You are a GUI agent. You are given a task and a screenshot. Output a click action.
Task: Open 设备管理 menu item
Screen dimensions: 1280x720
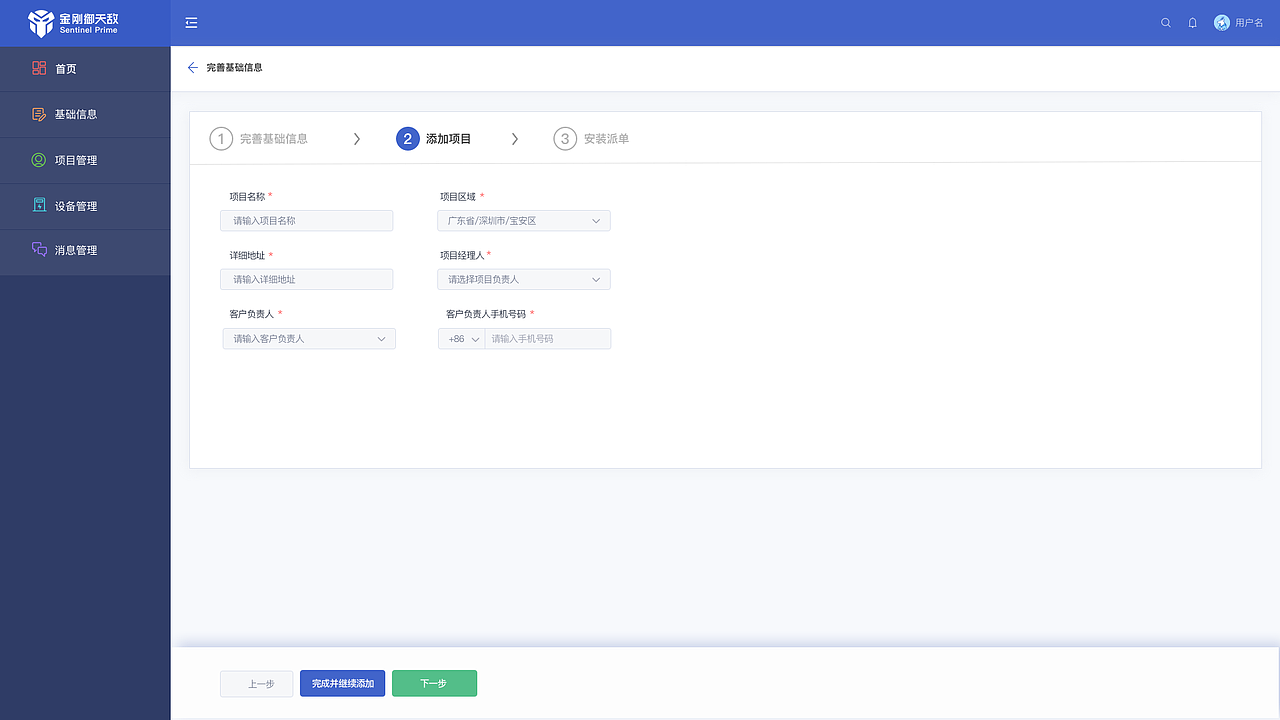(x=85, y=207)
